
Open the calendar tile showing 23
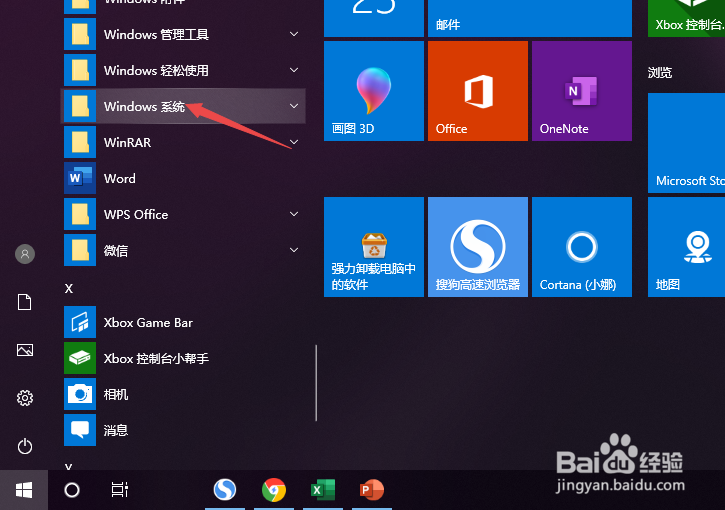[x=374, y=18]
